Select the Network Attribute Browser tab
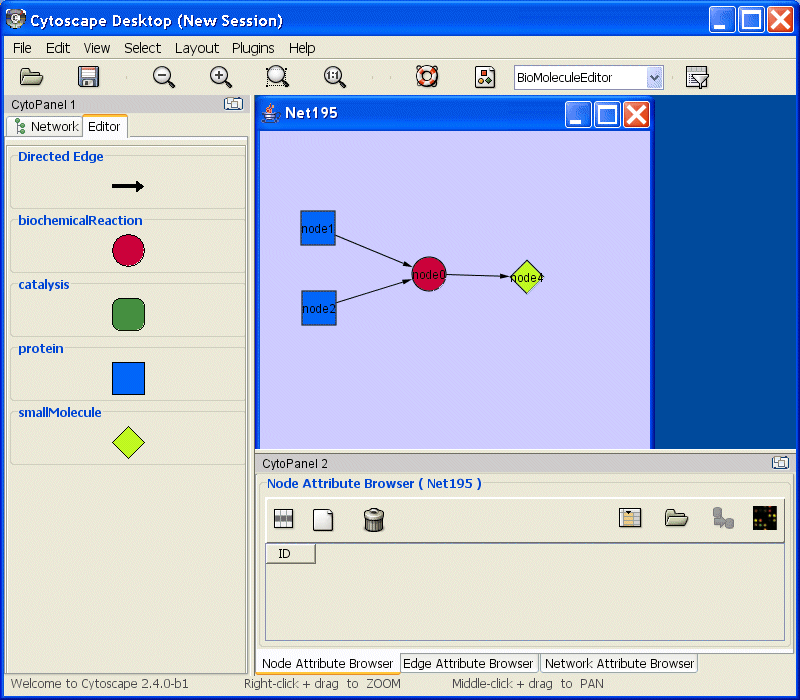The image size is (800, 700). [x=619, y=663]
